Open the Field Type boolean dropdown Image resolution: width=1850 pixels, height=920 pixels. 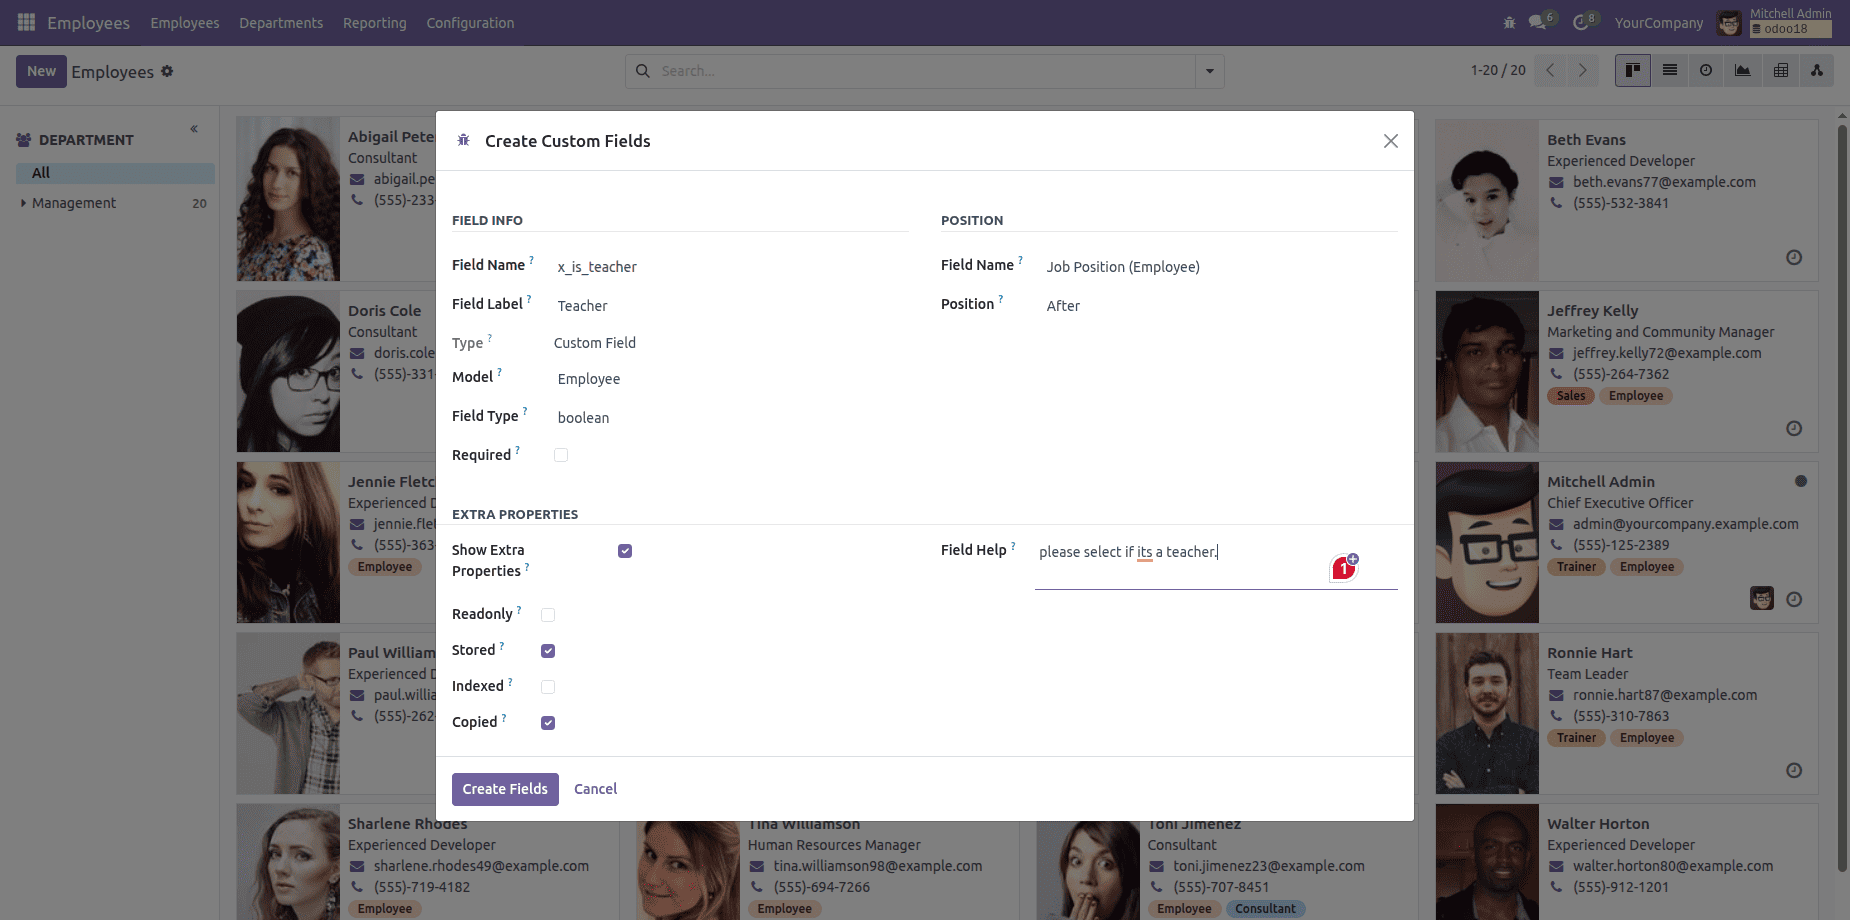(x=731, y=418)
